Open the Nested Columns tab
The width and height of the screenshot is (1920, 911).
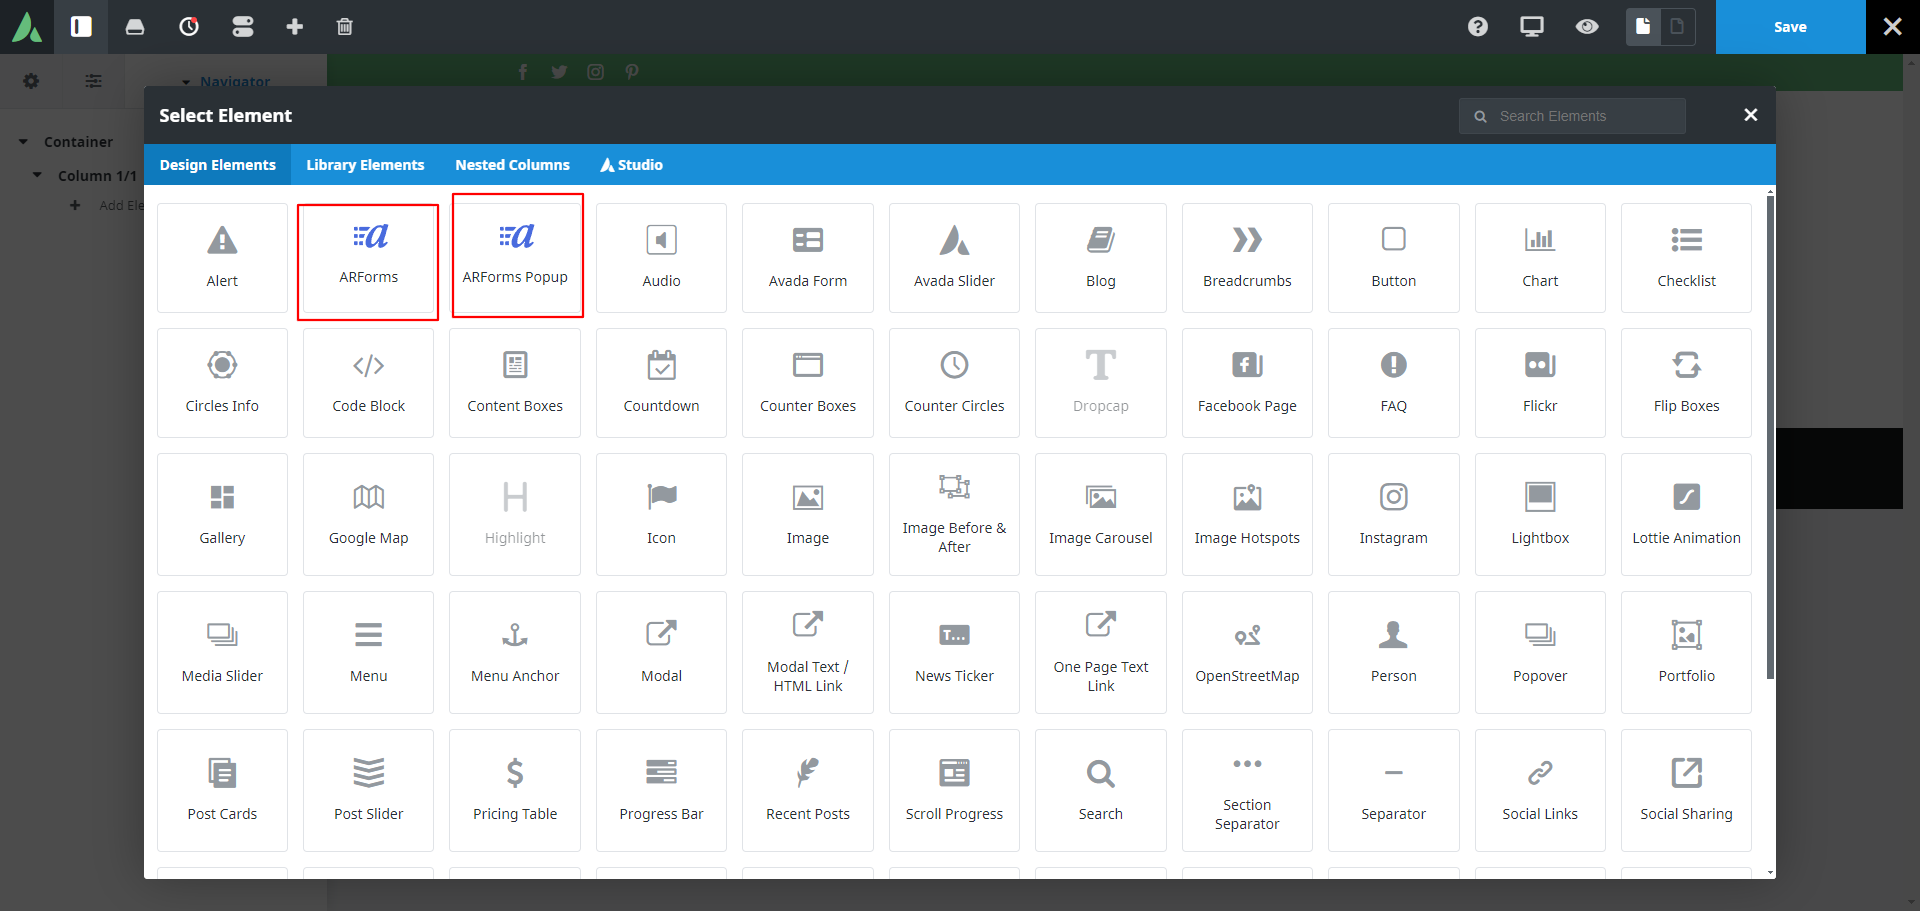click(x=512, y=165)
